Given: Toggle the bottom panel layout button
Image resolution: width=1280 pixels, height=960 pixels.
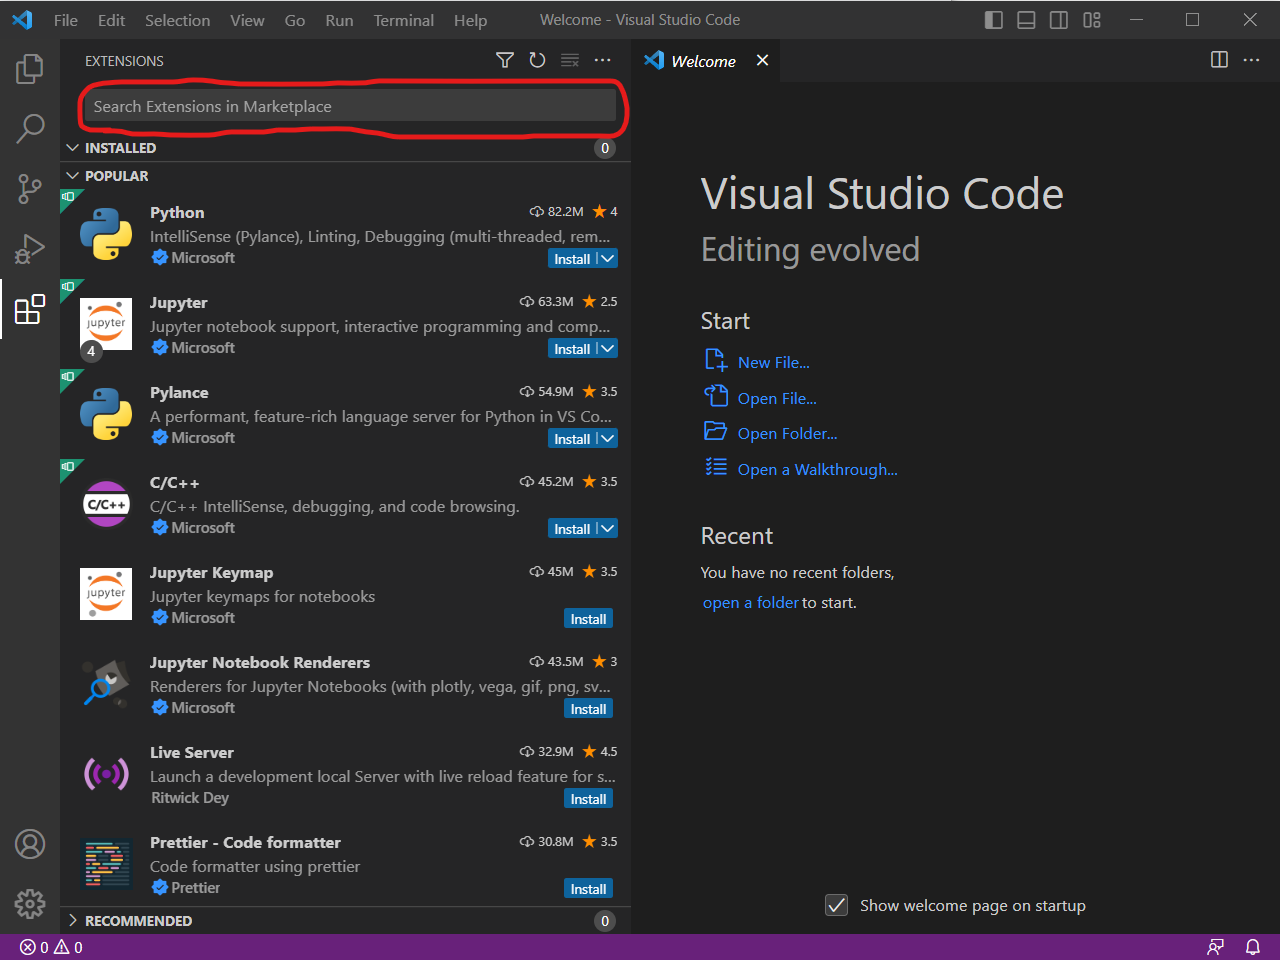Looking at the screenshot, I should (x=1026, y=20).
